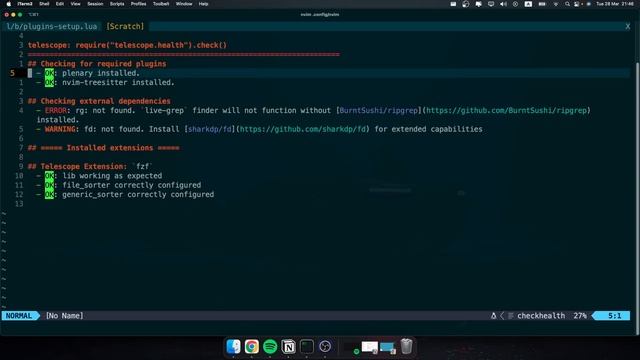Click the Wi-Fi icon in menu bar
This screenshot has height=360, width=640.
tap(556, 4)
